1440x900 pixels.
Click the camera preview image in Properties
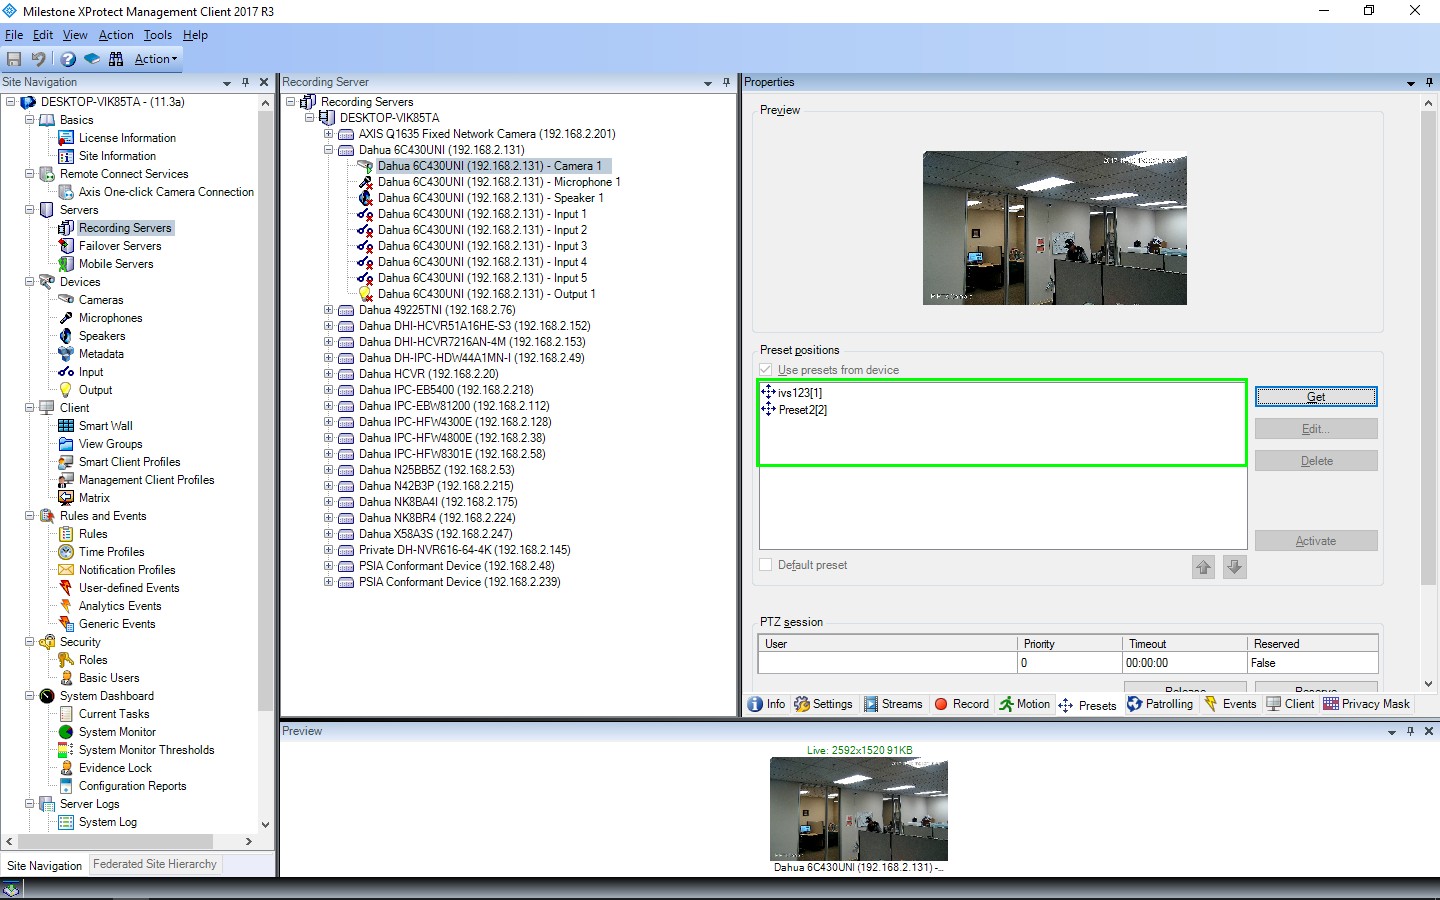click(x=1055, y=228)
